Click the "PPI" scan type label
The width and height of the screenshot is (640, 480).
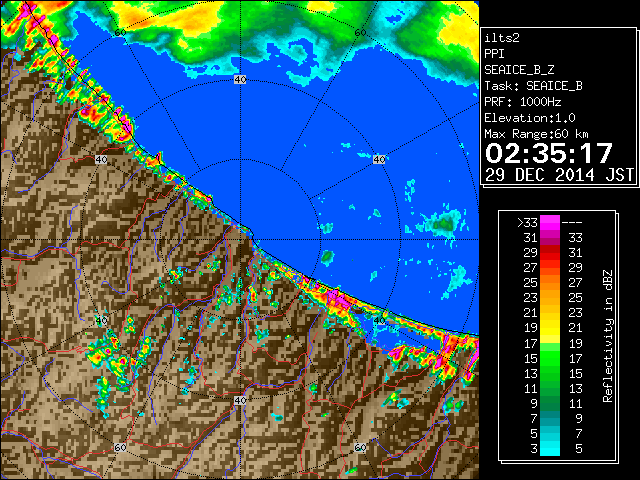(x=494, y=54)
